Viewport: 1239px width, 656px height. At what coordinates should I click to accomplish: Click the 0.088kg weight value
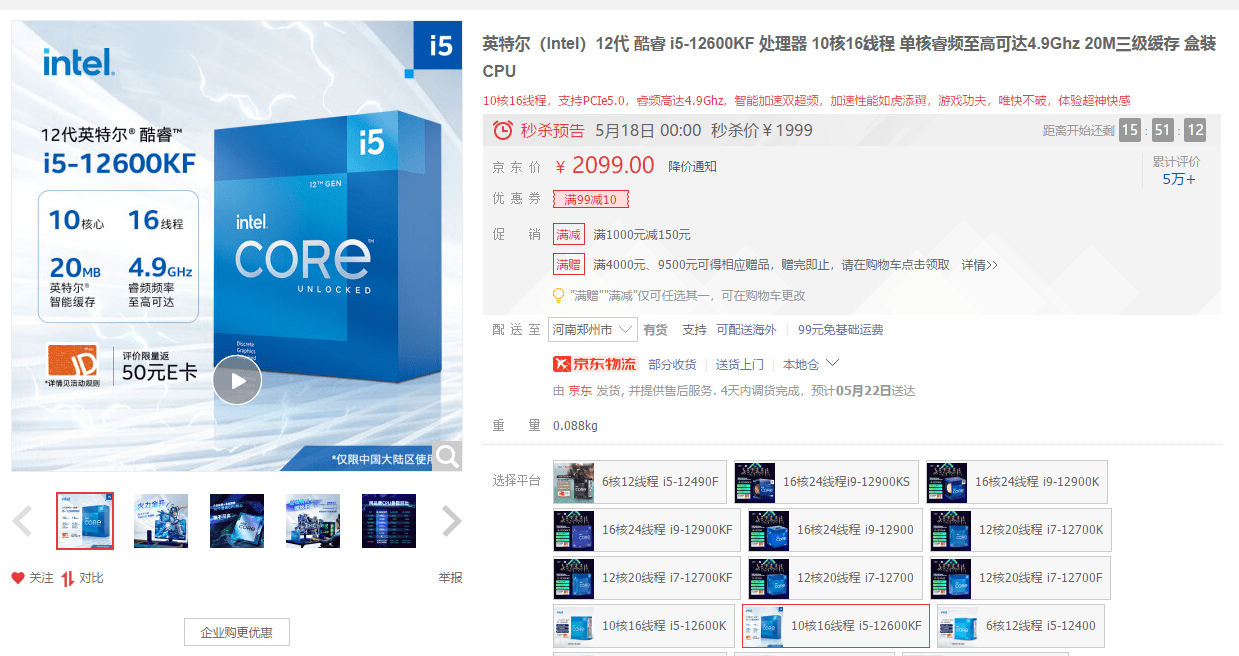coord(575,426)
